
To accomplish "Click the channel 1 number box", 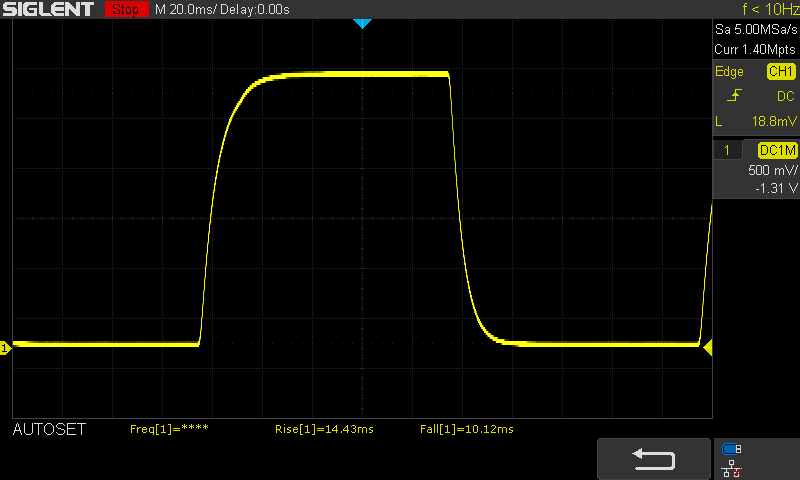I will point(727,150).
